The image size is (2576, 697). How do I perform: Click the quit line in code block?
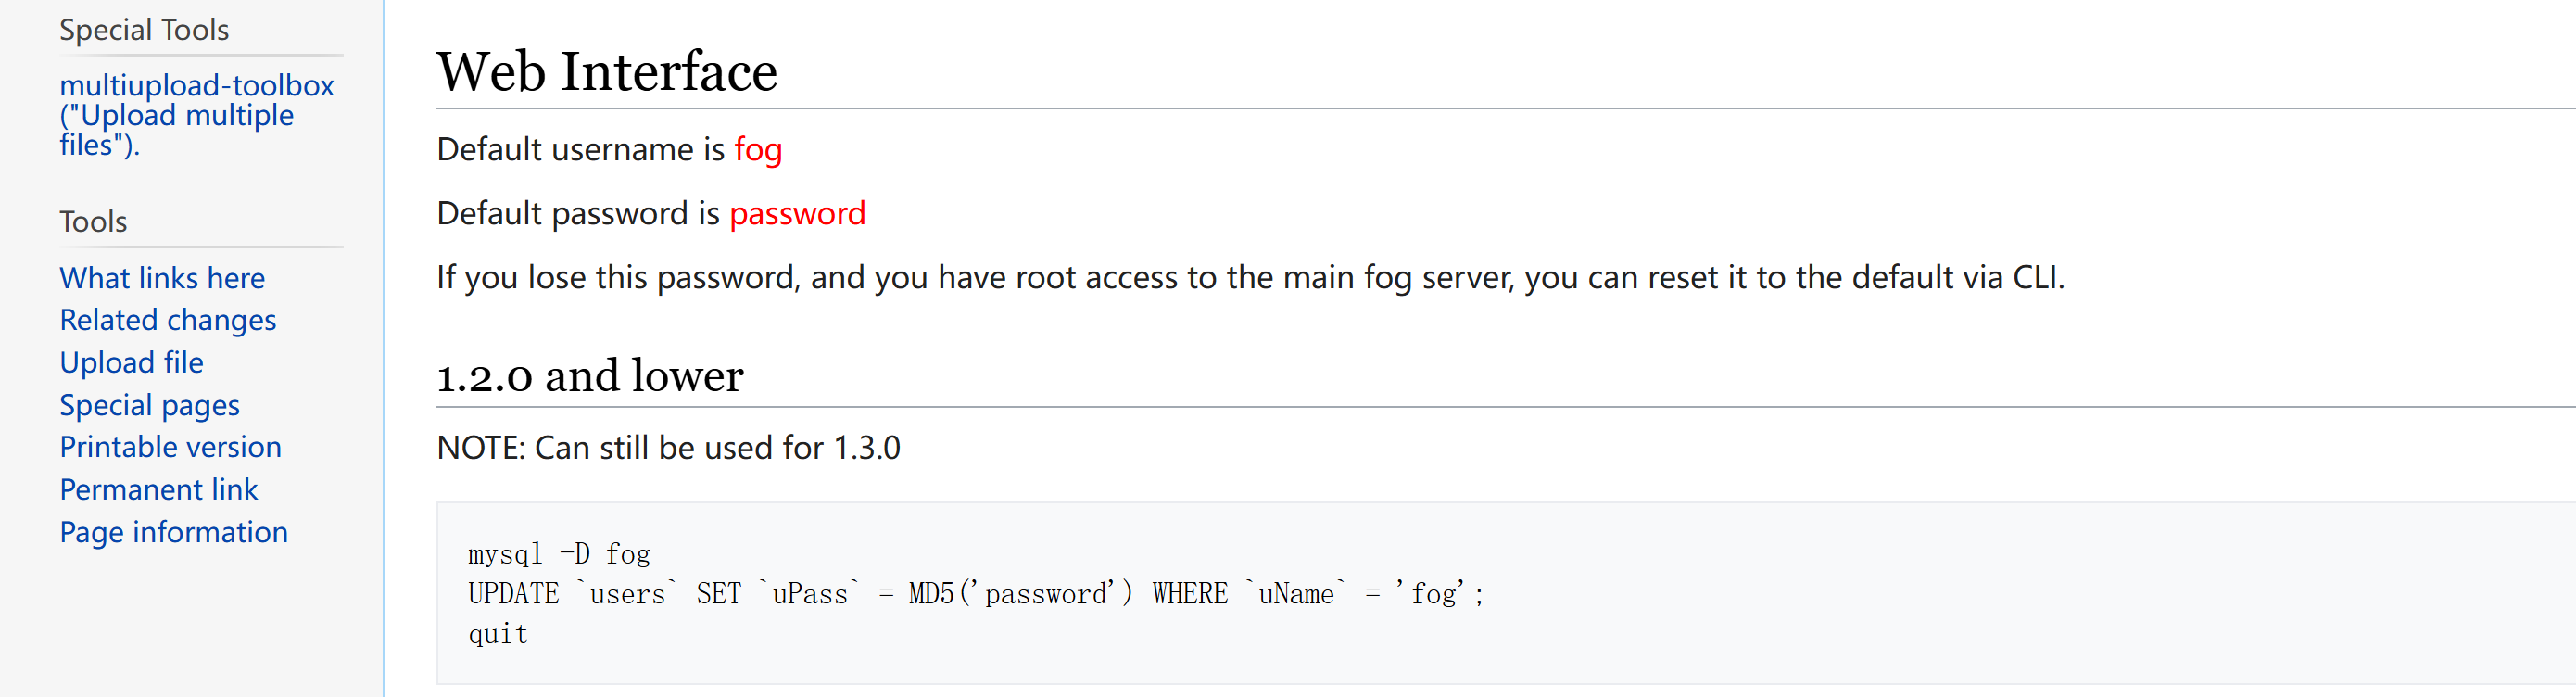[498, 634]
